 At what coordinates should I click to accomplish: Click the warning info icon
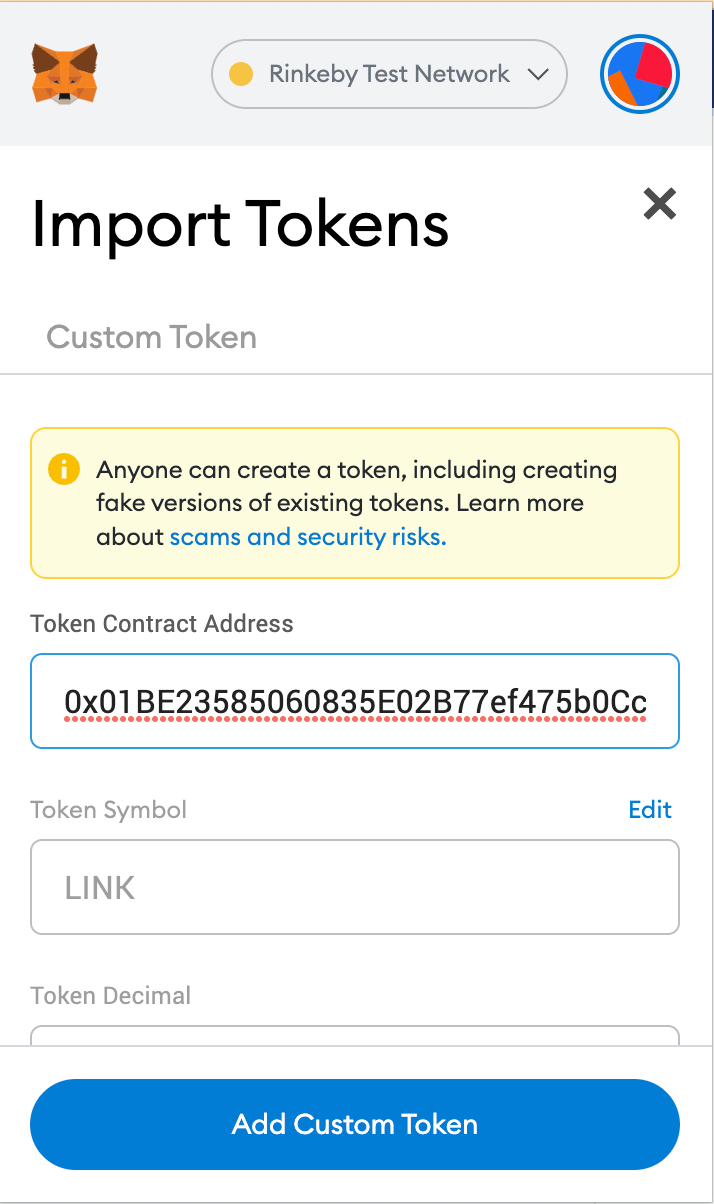click(x=63, y=469)
